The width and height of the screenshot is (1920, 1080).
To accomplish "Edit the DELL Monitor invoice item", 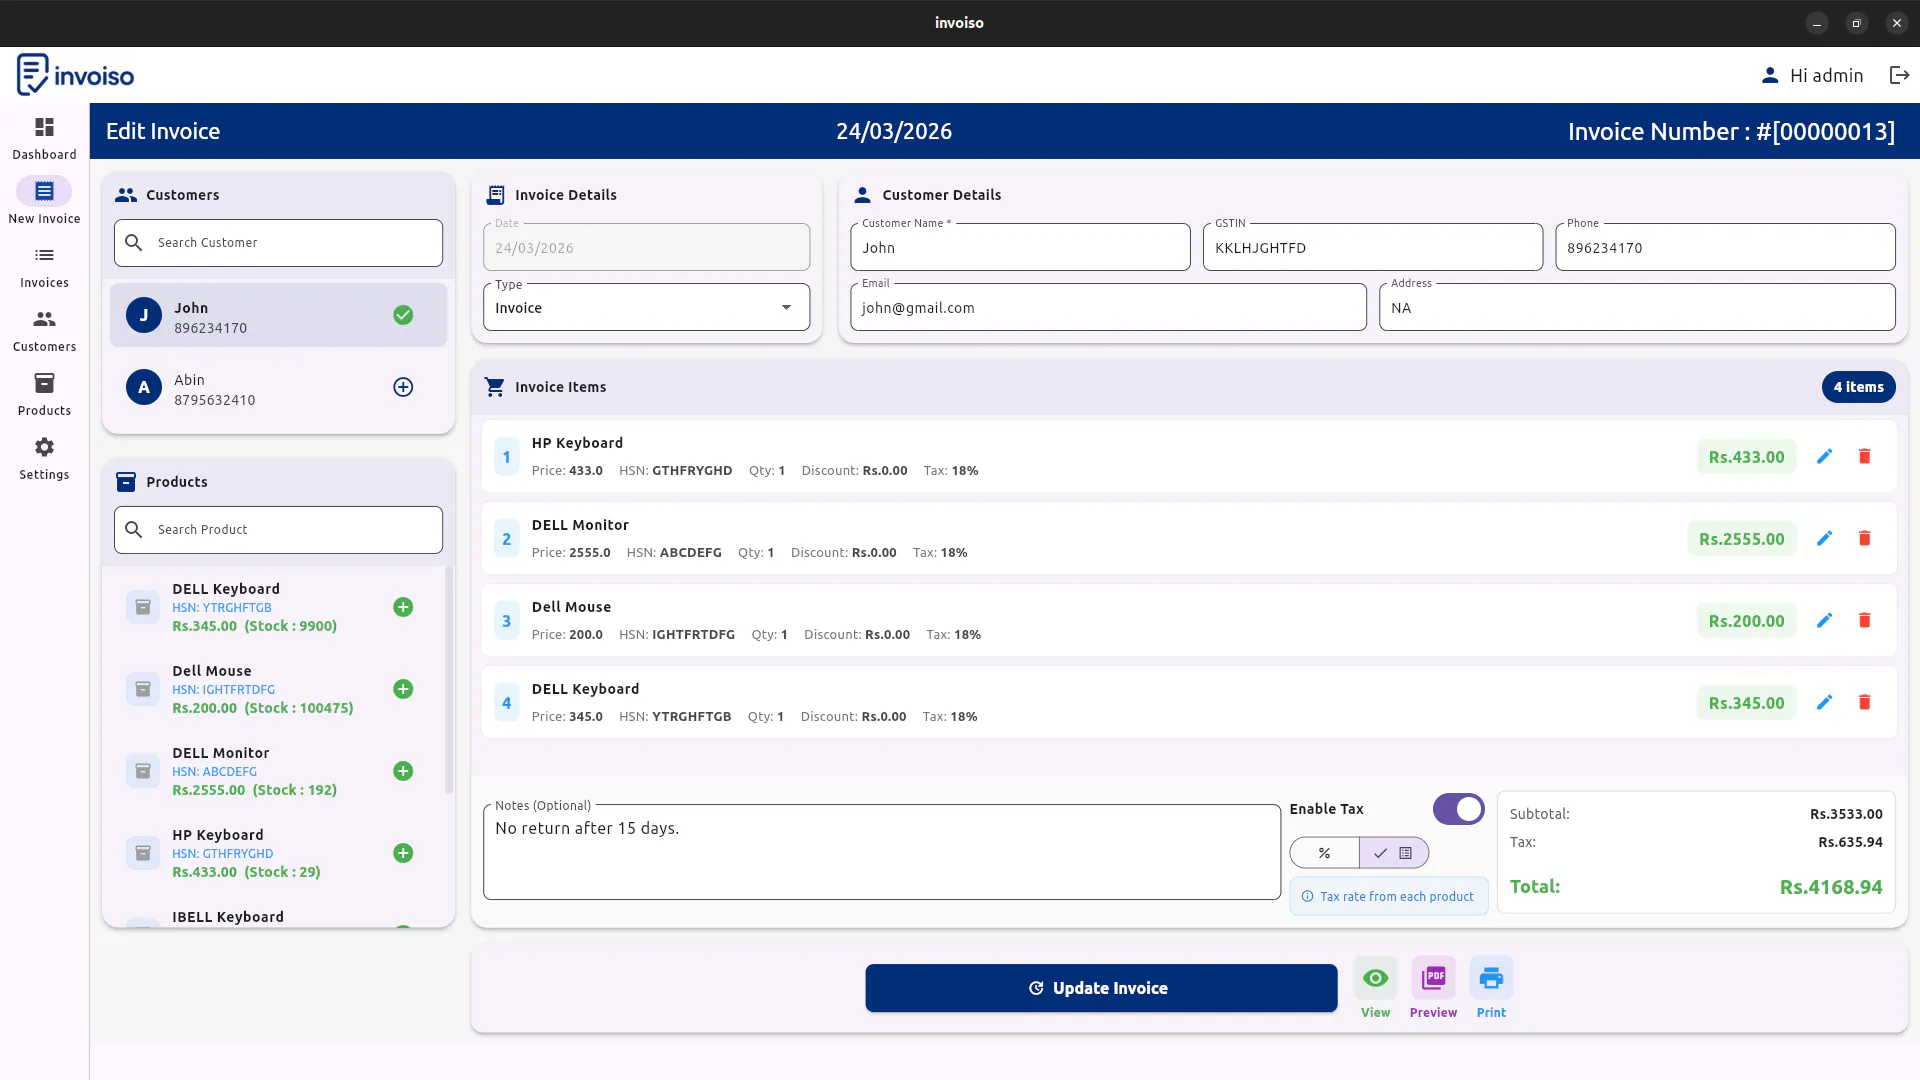I will point(1824,538).
